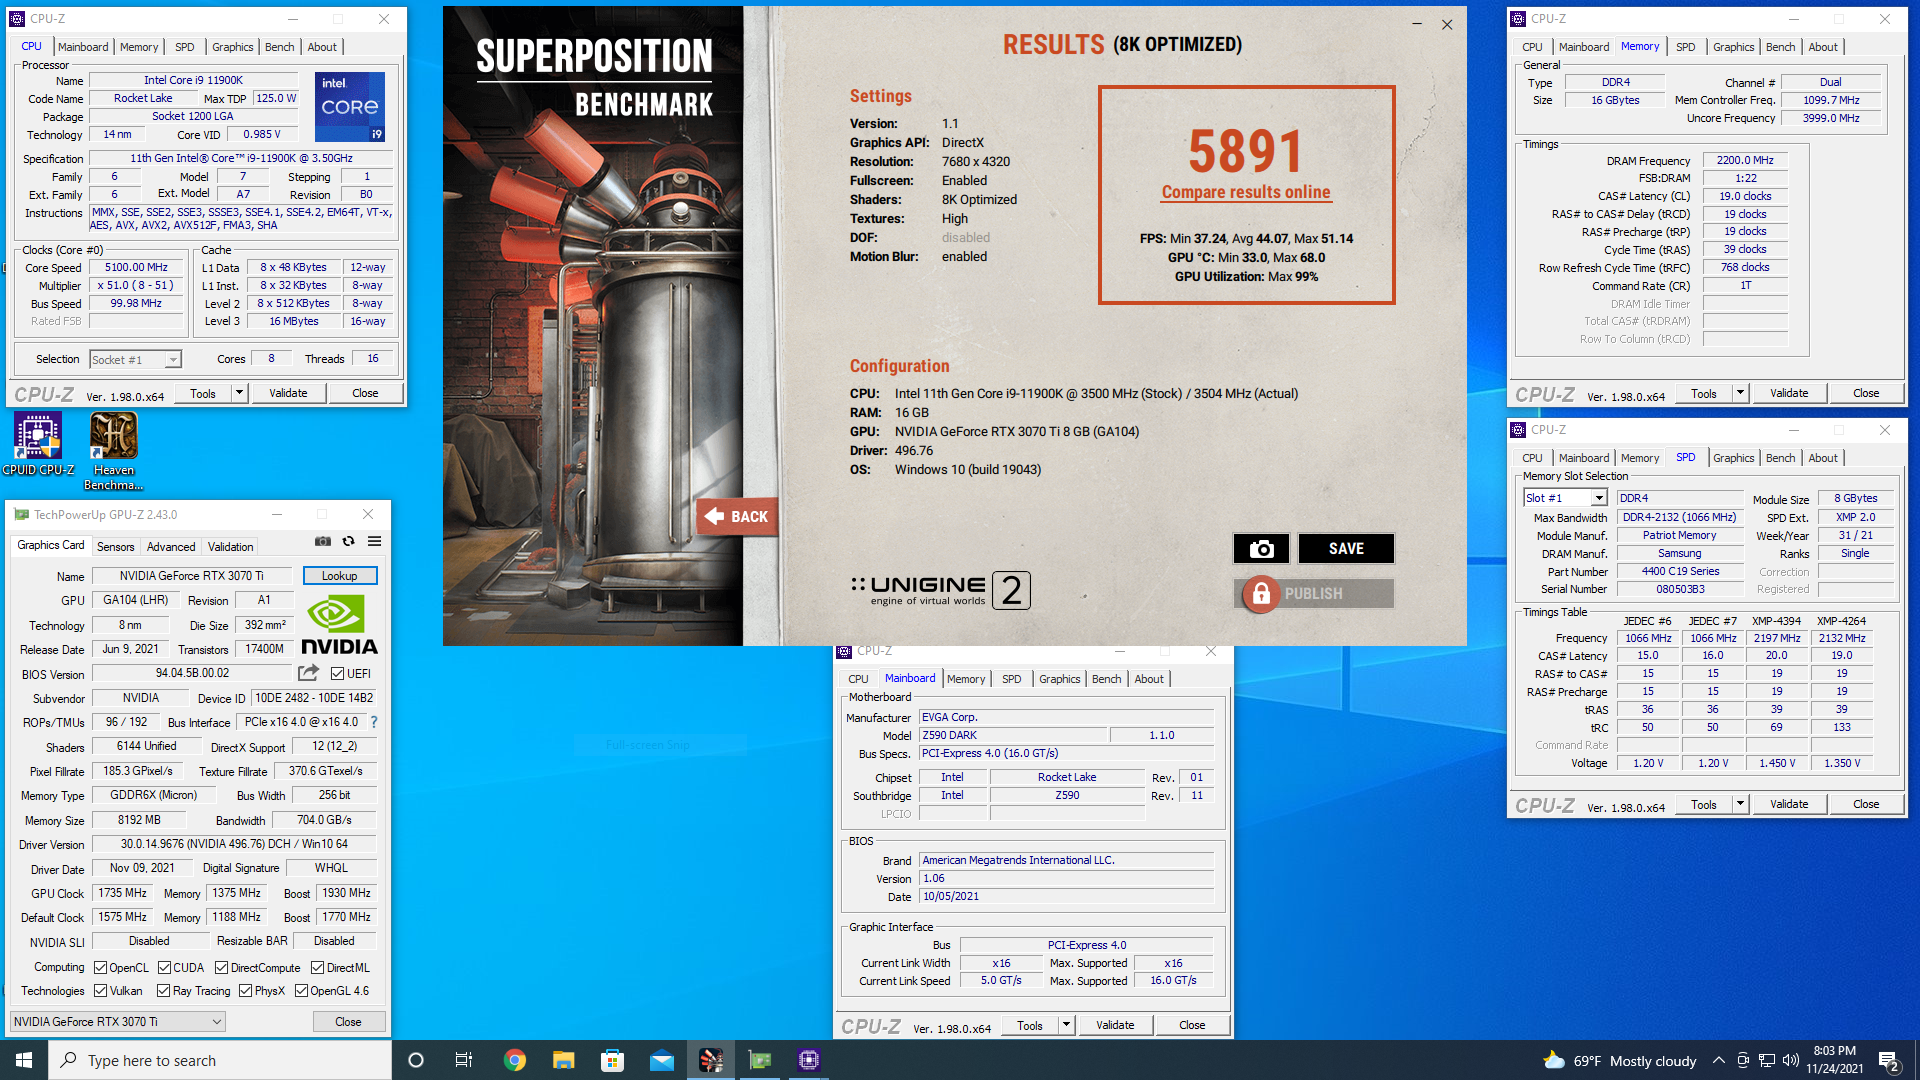Click Superposition screenshot camera button
Viewport: 1920px width, 1080px height.
[1261, 548]
